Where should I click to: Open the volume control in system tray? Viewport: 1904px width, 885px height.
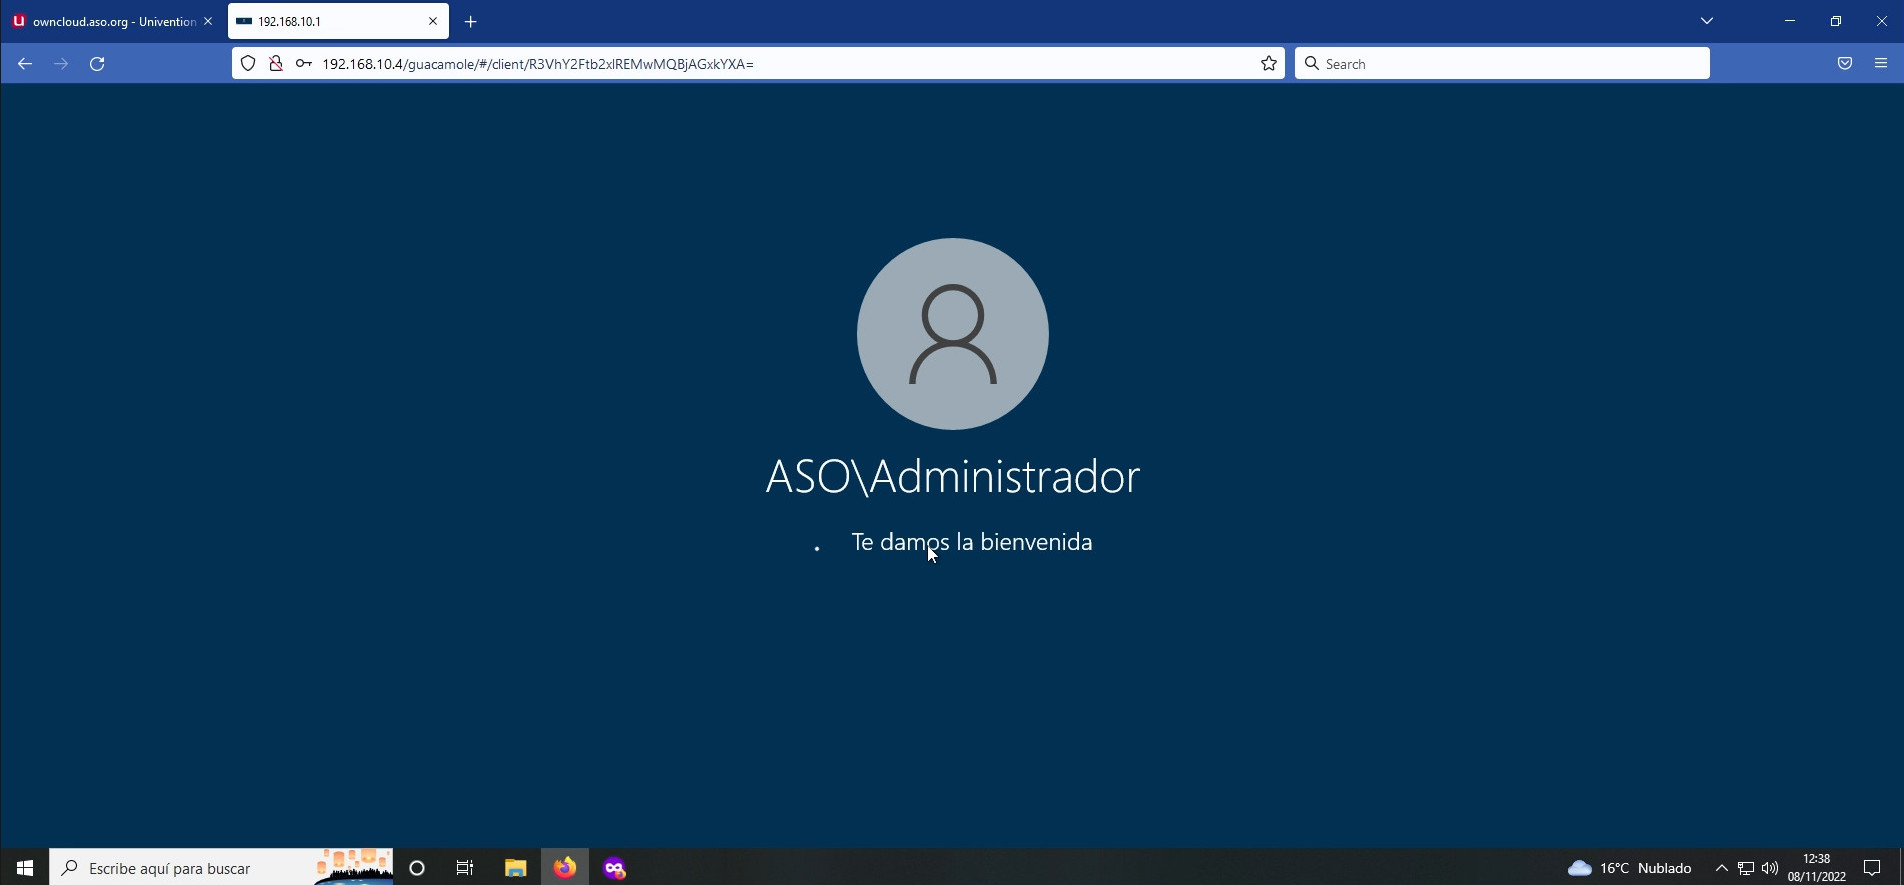click(x=1770, y=868)
